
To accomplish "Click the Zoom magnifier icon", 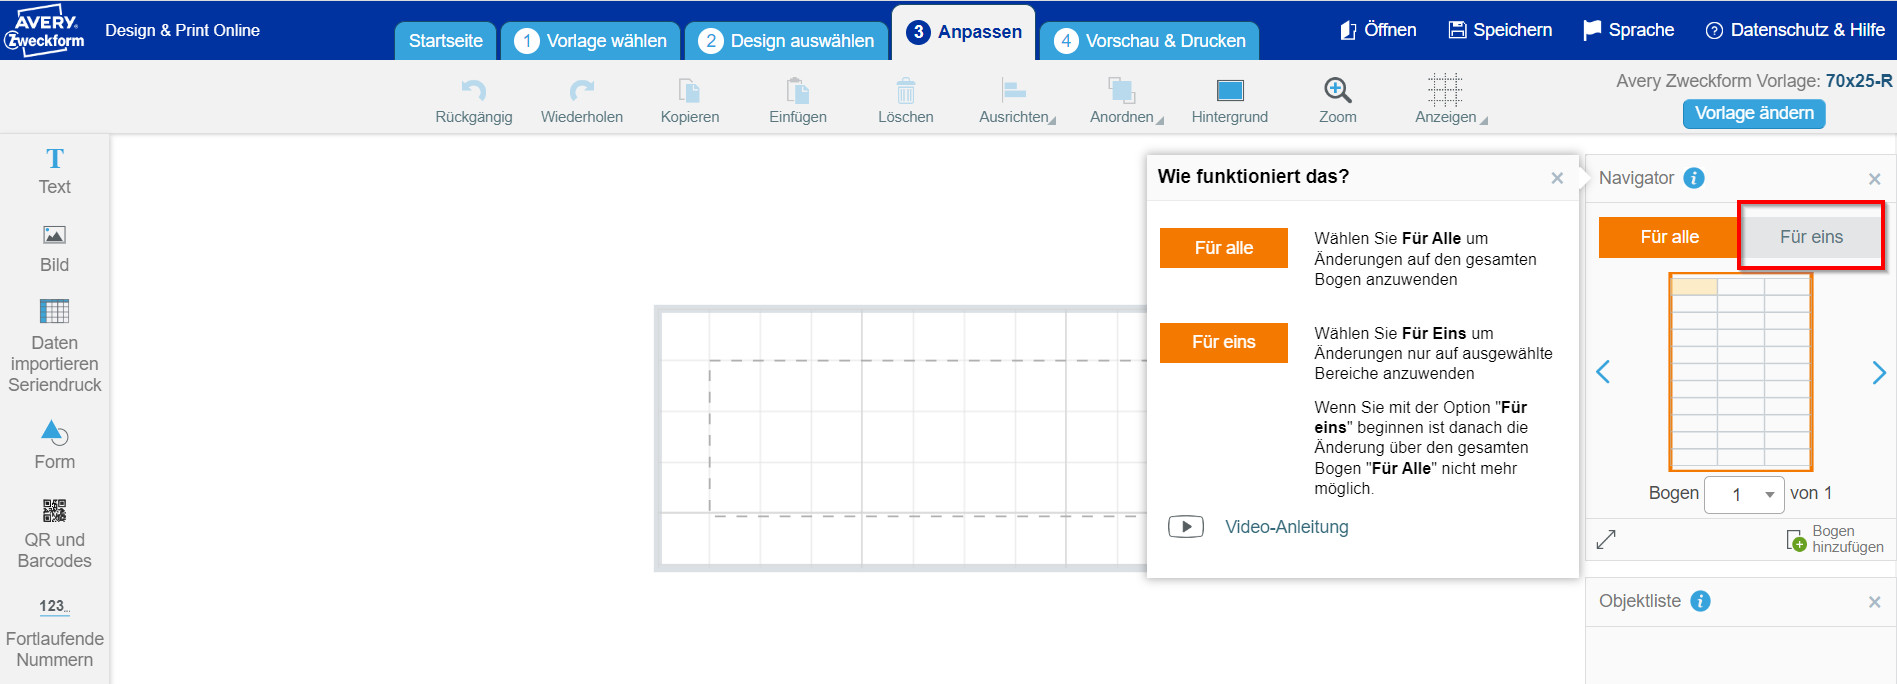I will point(1337,91).
